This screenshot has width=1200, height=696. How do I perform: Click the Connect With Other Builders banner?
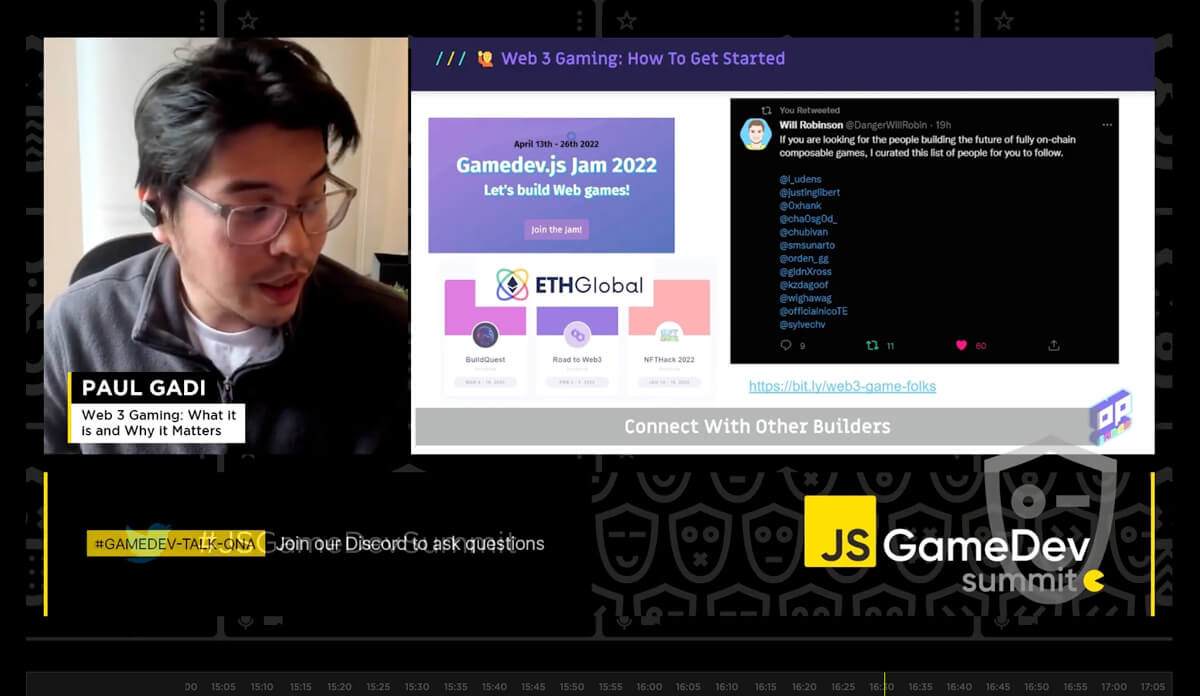click(x=756, y=427)
